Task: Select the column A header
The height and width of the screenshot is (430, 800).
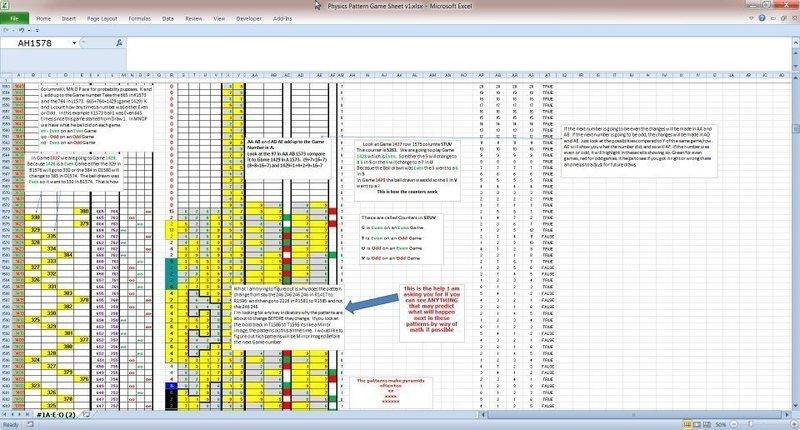Action: click(18, 75)
